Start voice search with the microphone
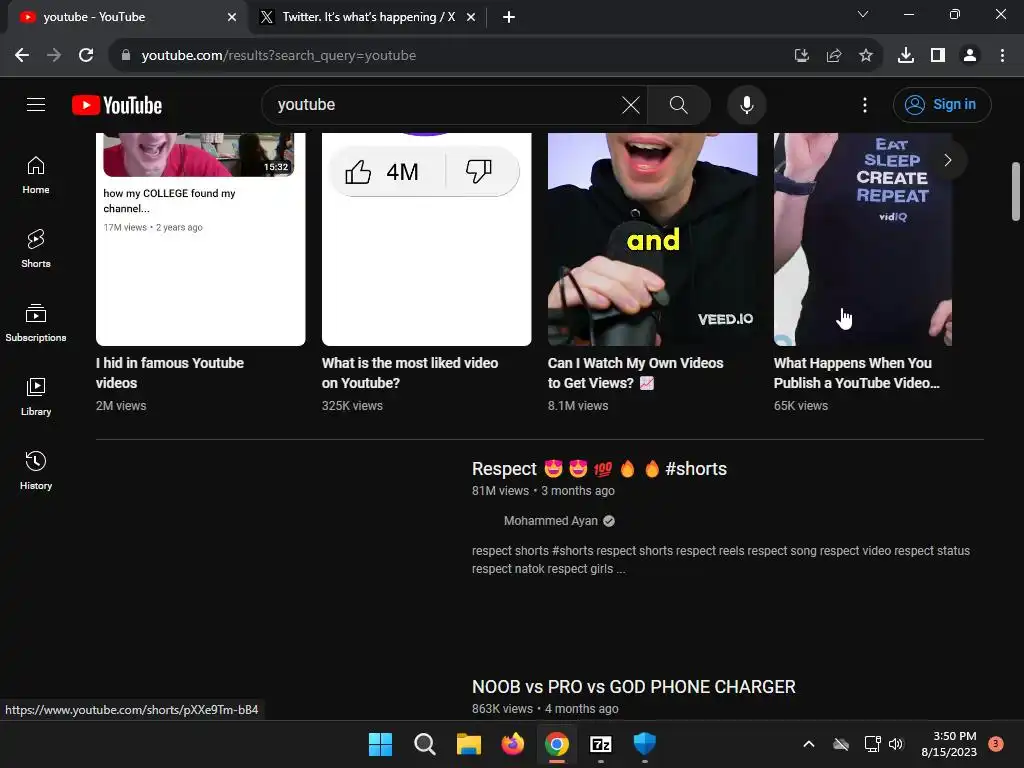Image resolution: width=1024 pixels, height=768 pixels. click(746, 104)
